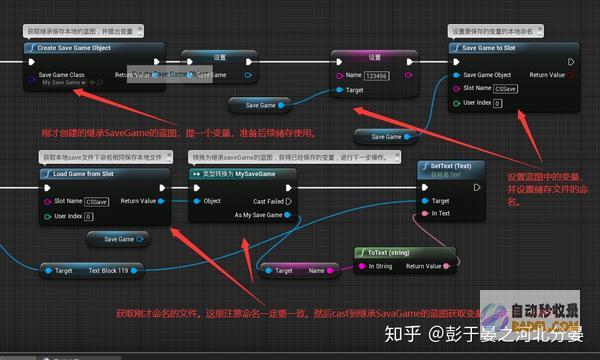Click exec output pin of Create Save Game Object

click(157, 62)
